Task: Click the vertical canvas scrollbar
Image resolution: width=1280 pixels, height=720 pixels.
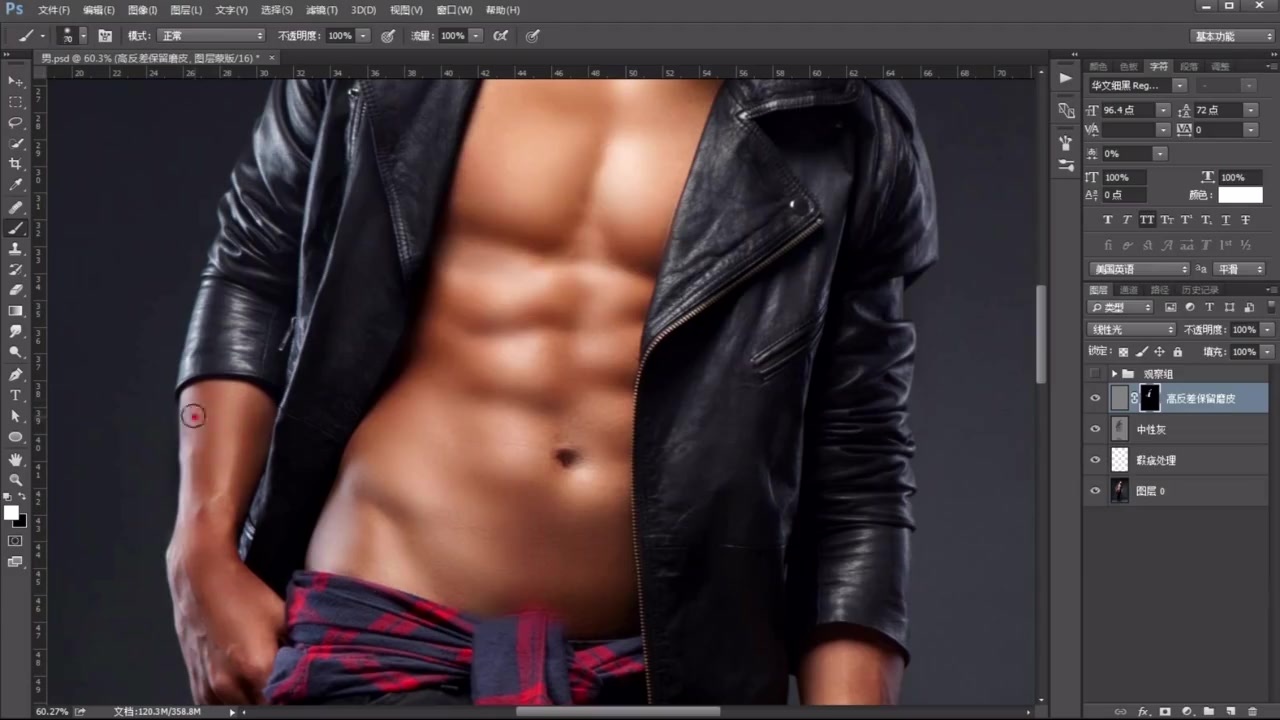Action: click(1041, 334)
